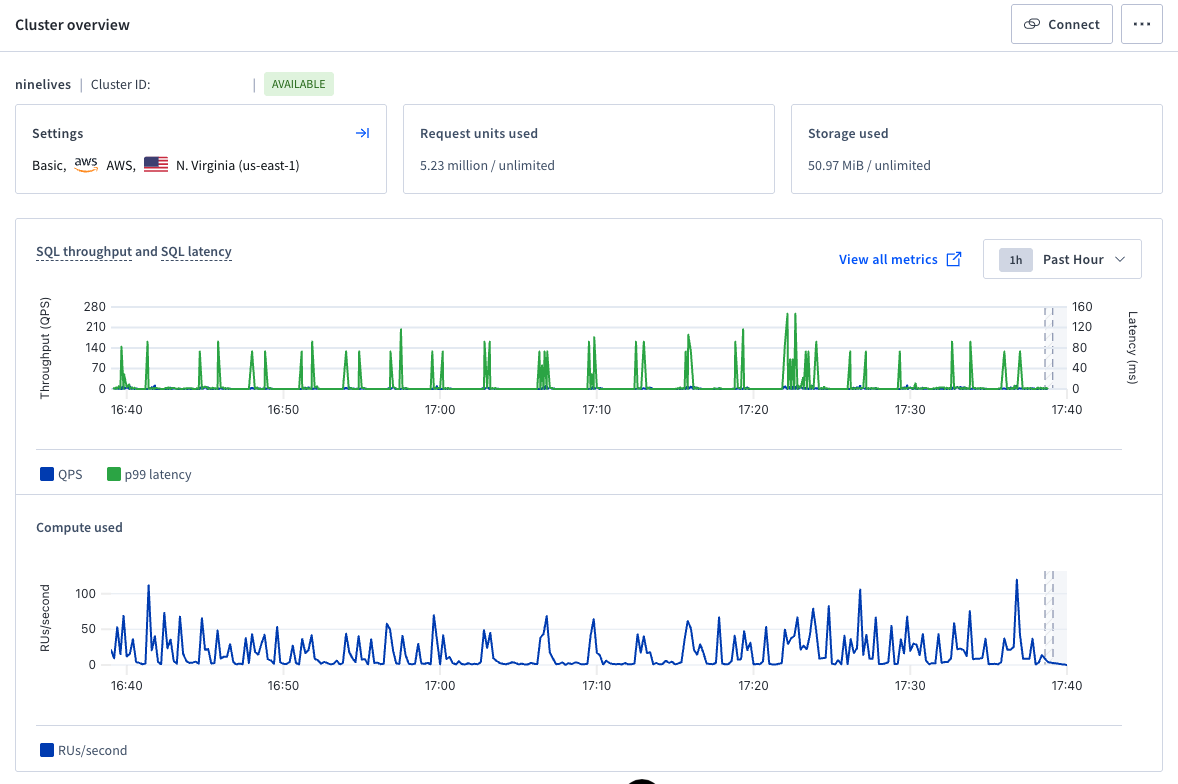Click the blue QPS color swatch
1178x784 pixels.
(x=47, y=474)
